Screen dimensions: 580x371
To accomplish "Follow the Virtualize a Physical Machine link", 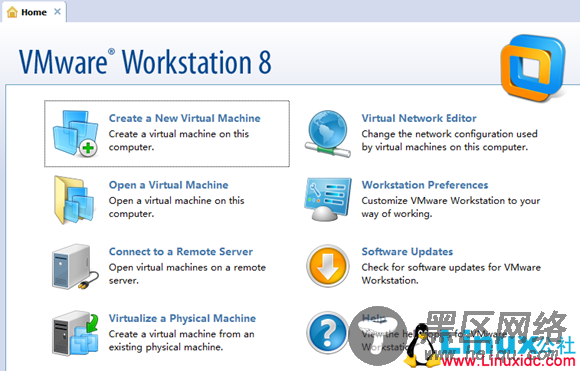I will (182, 318).
